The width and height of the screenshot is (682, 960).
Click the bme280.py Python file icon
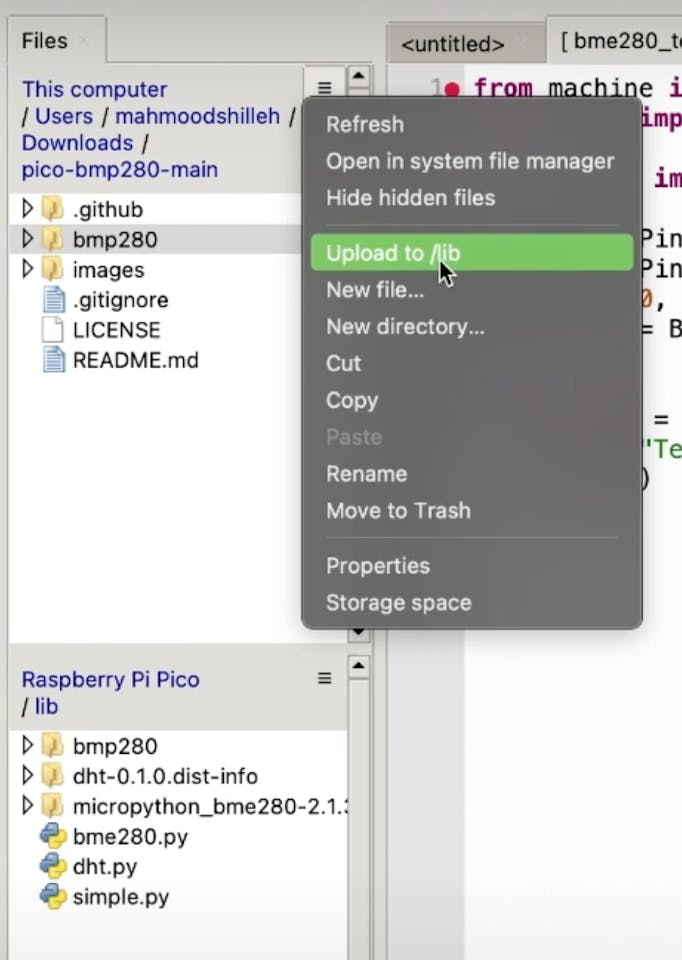(x=52, y=836)
